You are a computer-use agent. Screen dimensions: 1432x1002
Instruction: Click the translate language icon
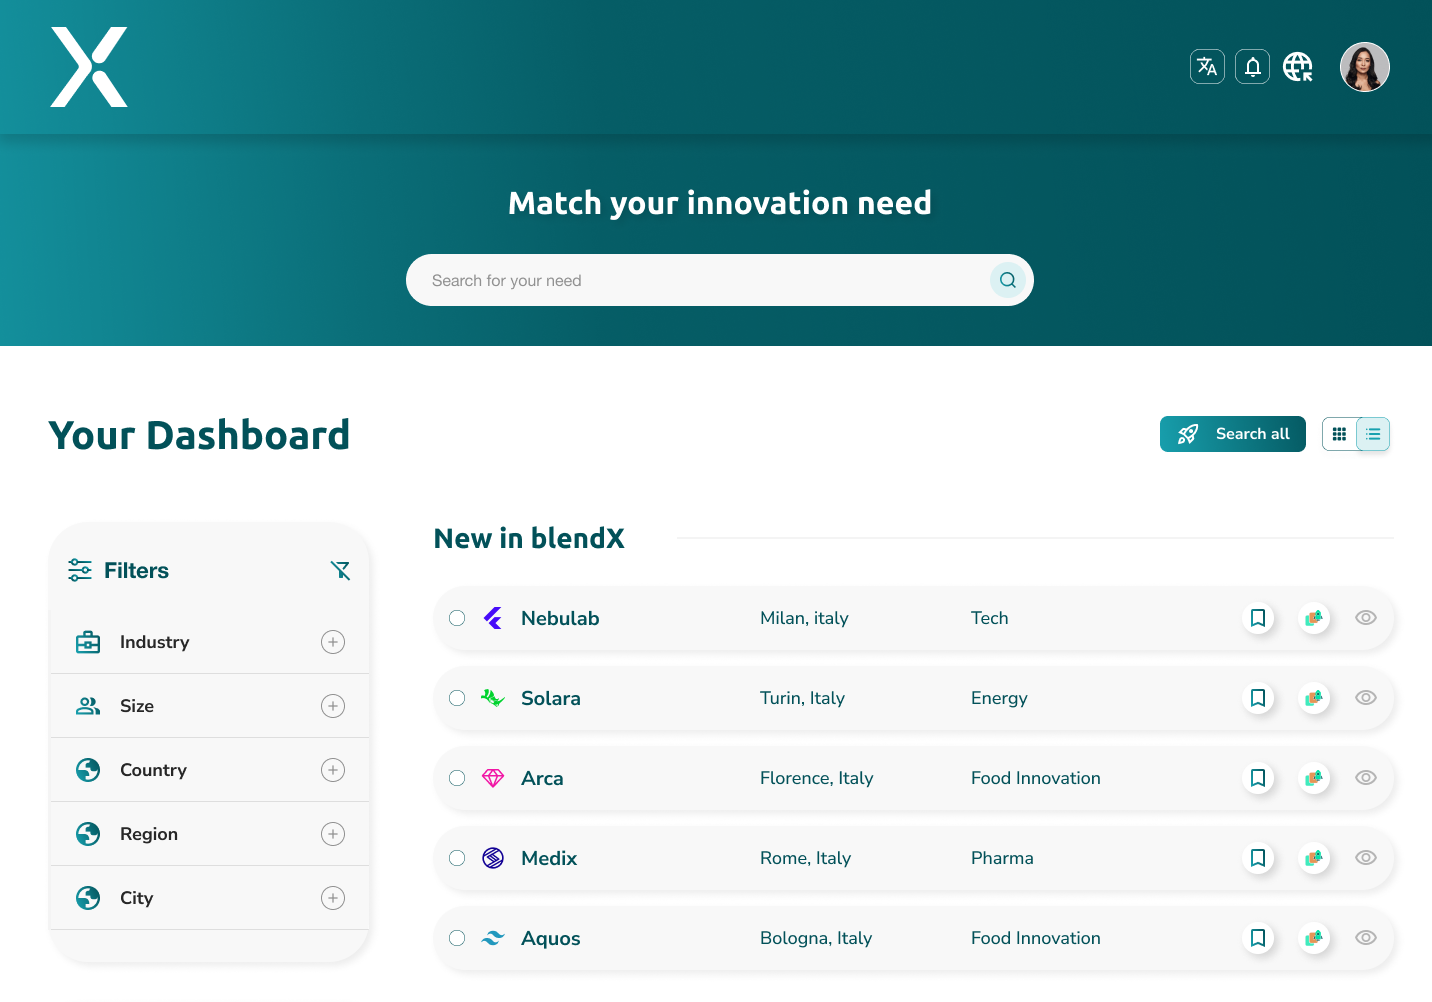click(1207, 67)
